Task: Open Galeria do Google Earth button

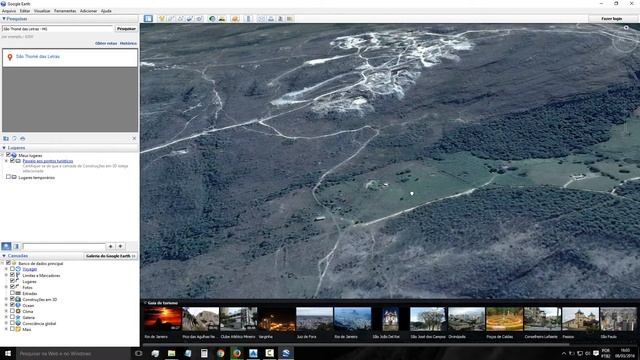Action: (111, 256)
